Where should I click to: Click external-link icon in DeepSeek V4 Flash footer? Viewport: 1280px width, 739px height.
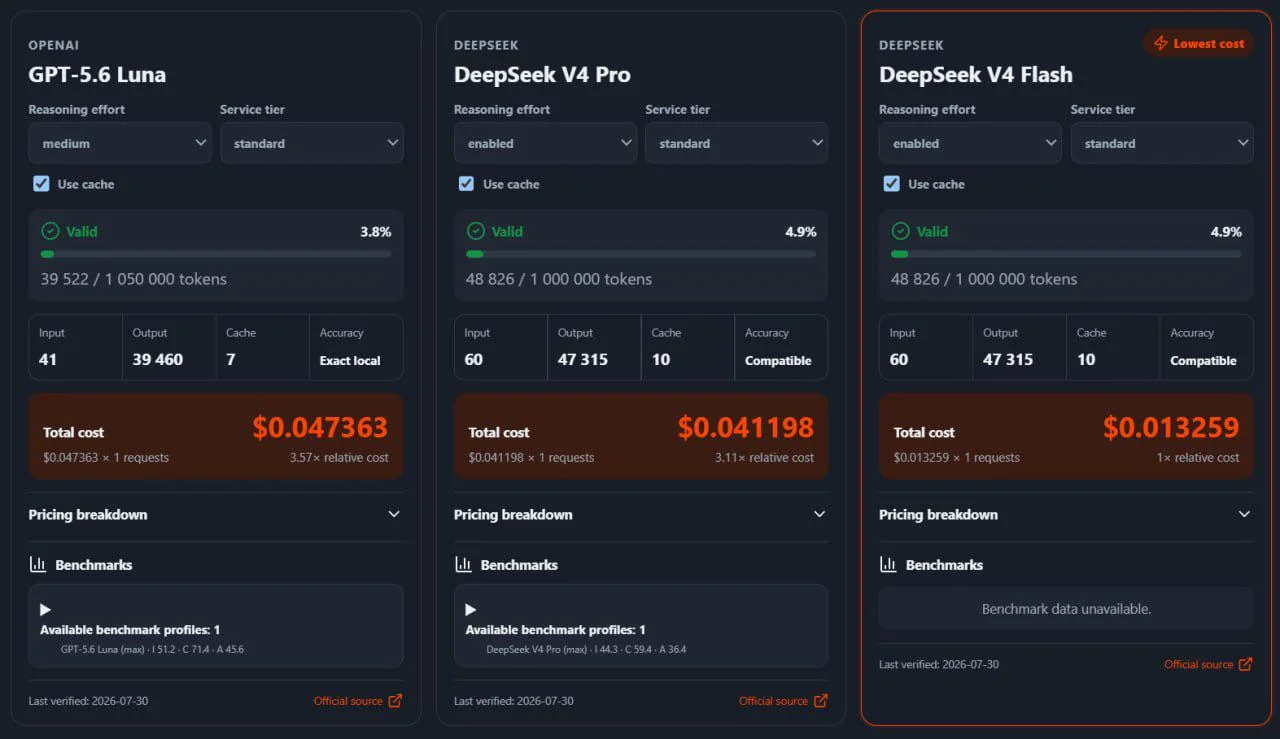point(1245,664)
